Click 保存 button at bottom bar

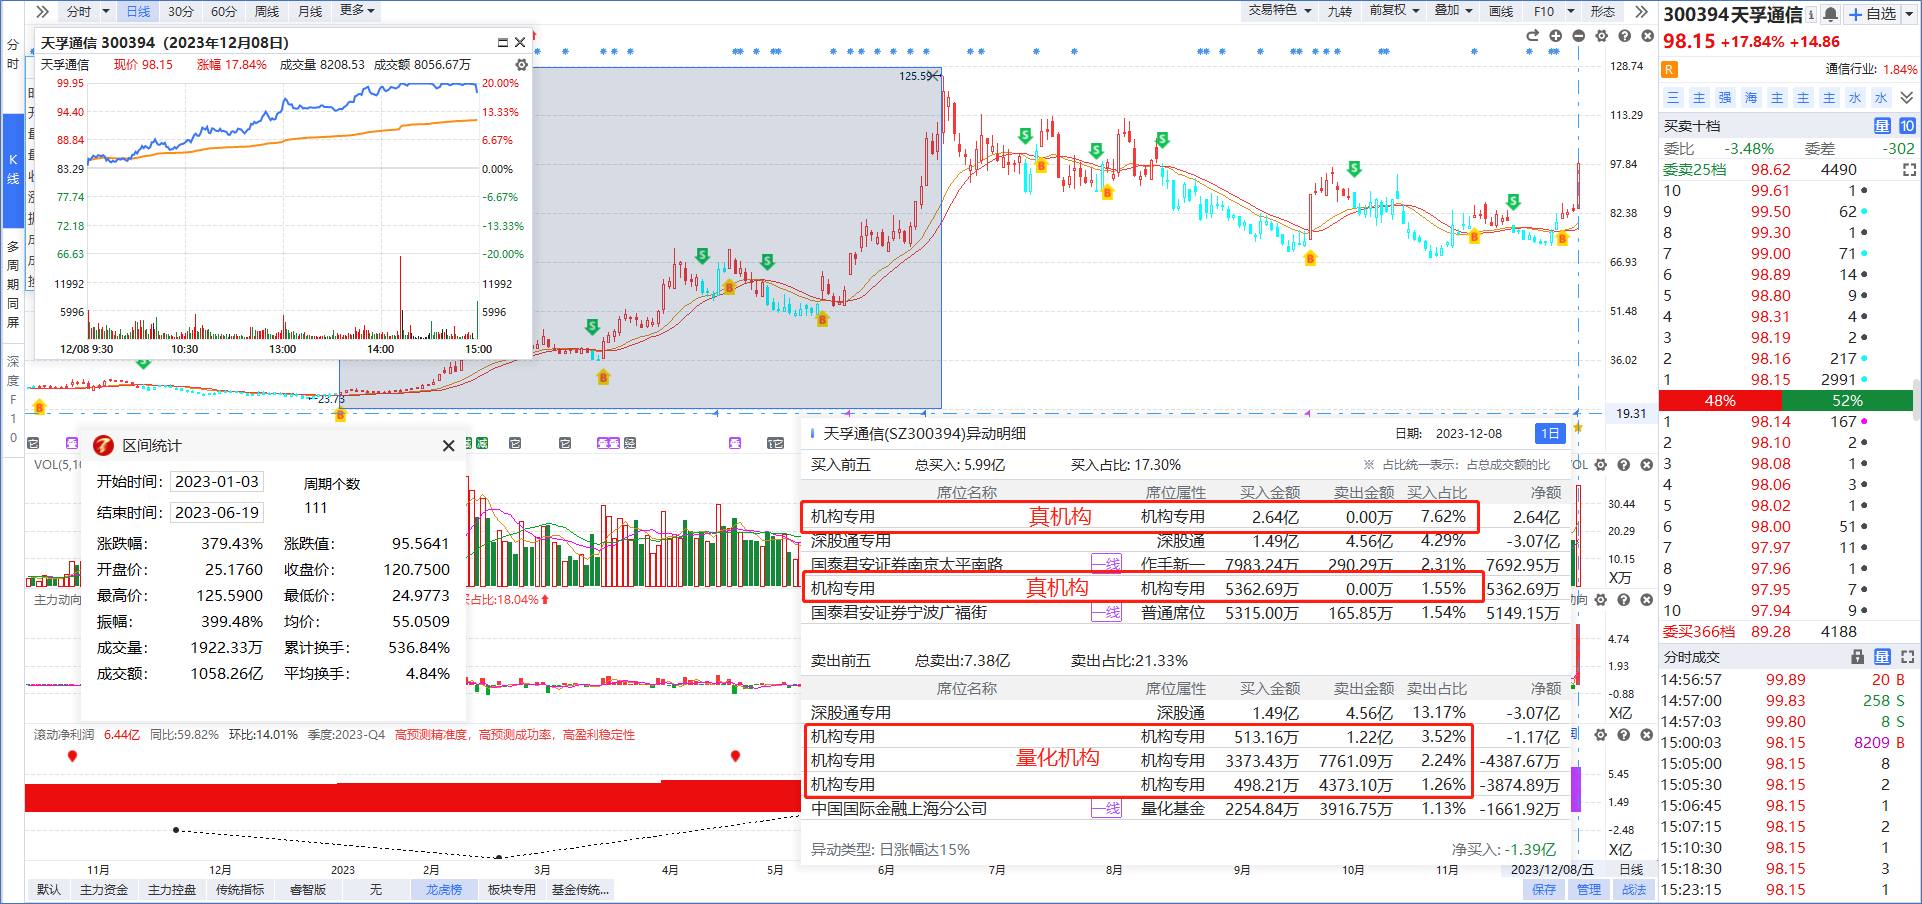[x=1545, y=889]
